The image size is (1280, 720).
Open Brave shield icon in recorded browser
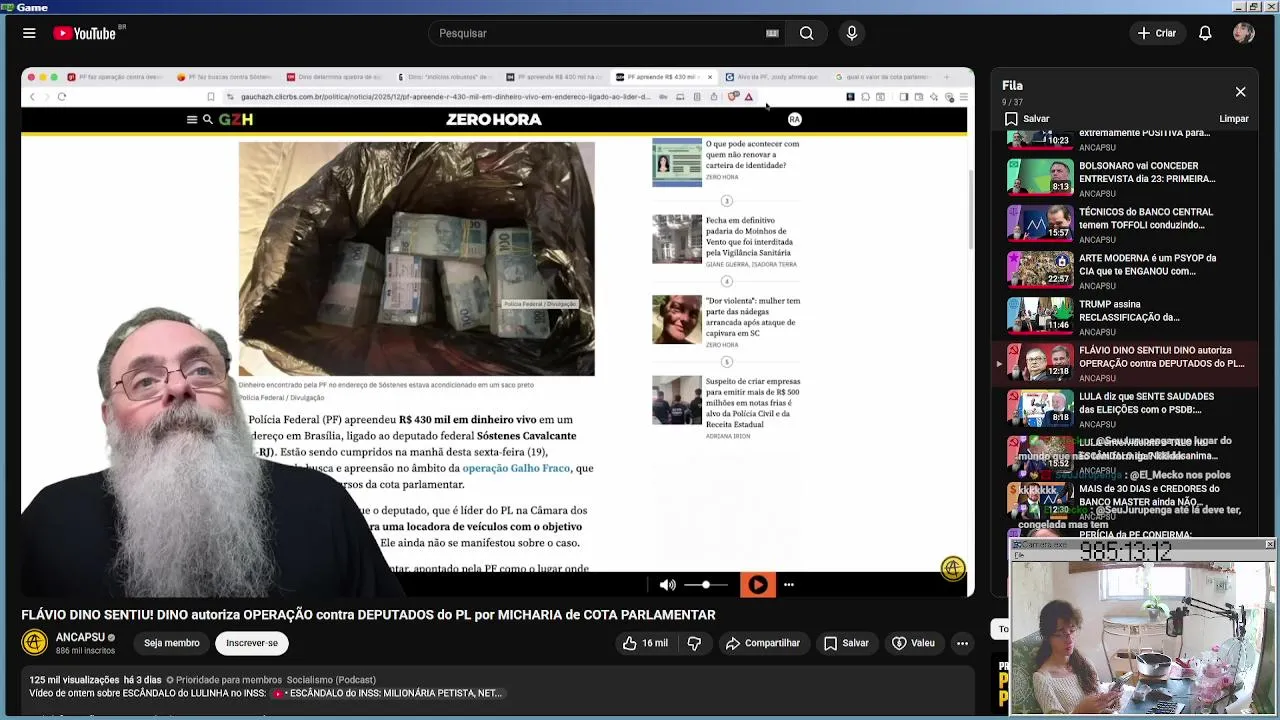[x=733, y=97]
